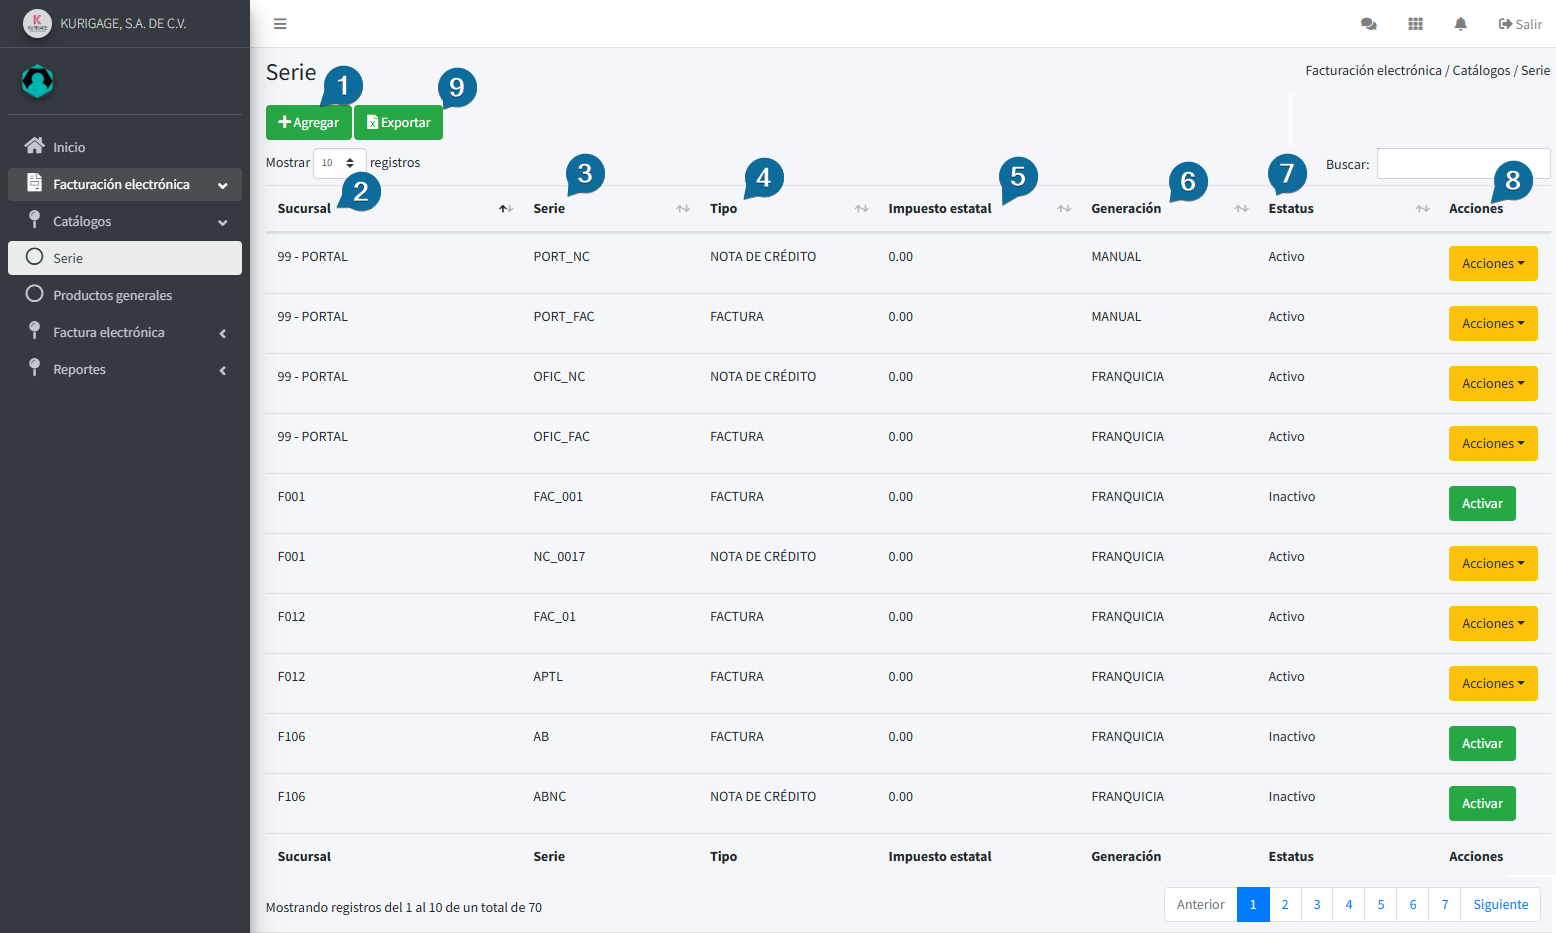Sort by Estatus column arrows
Viewport: 1556px width, 933px height.
click(x=1422, y=208)
